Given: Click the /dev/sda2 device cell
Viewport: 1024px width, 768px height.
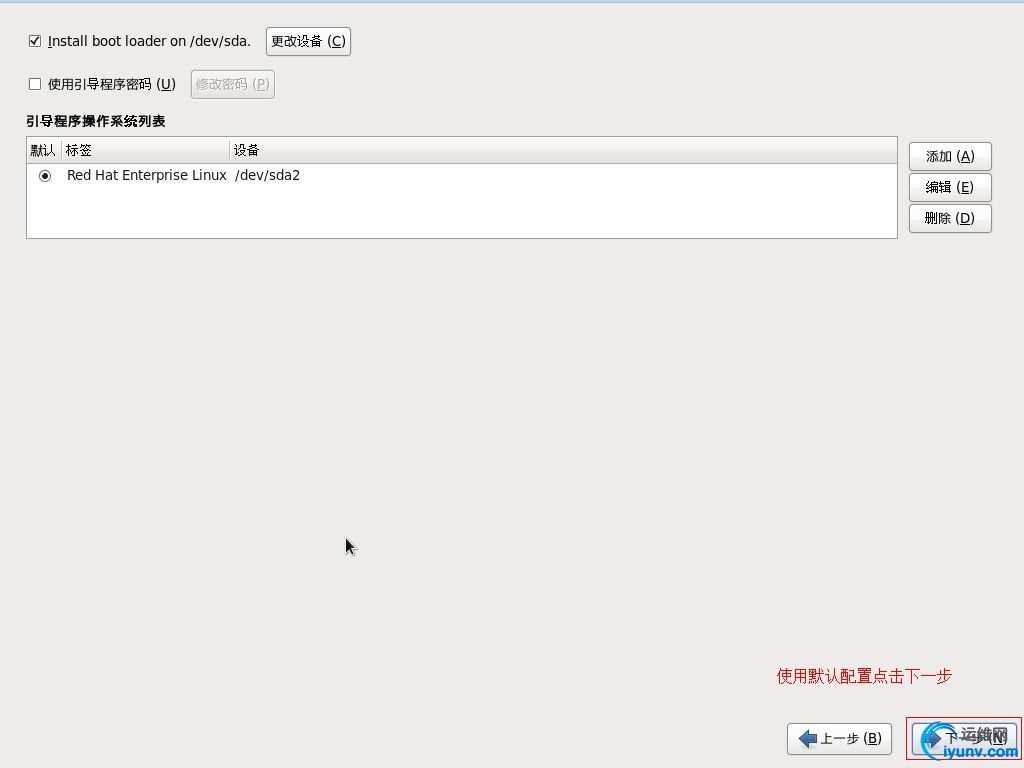Looking at the screenshot, I should click(x=267, y=175).
